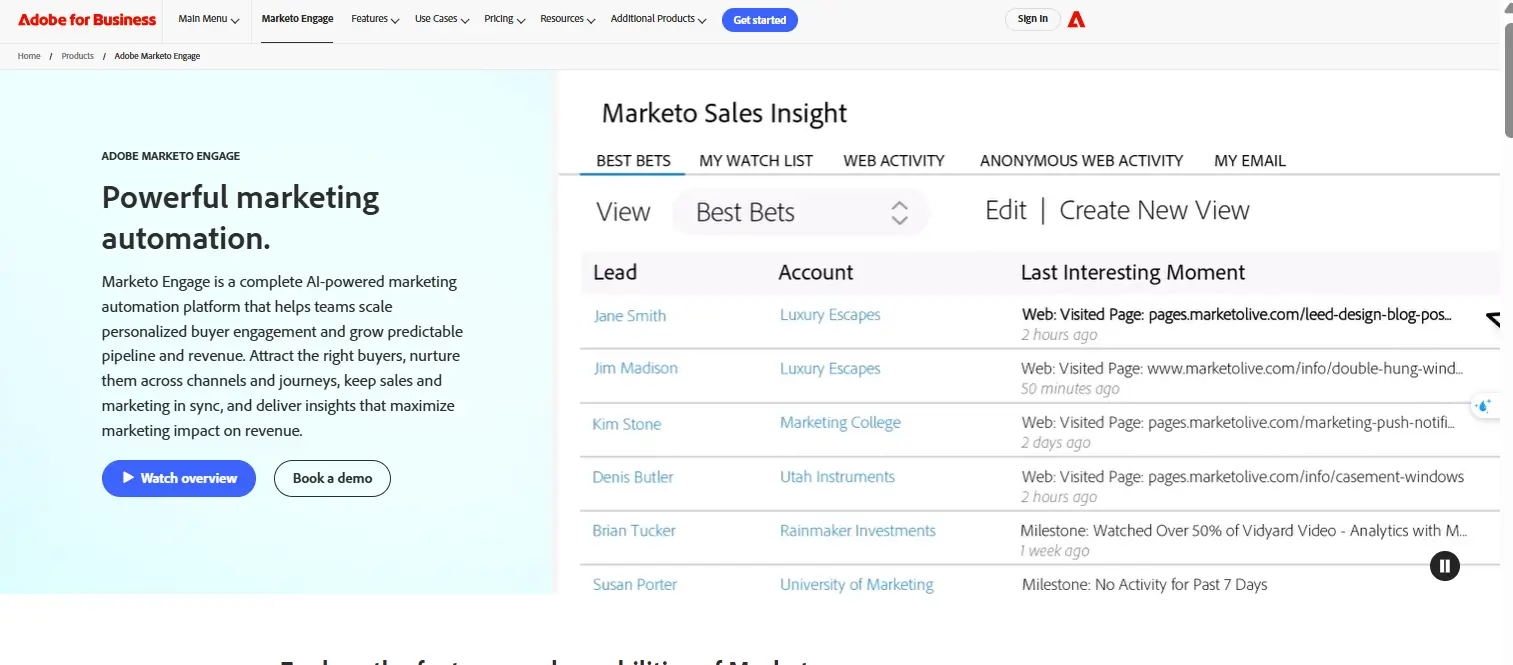Select the Marketo Engage nav tab
1513x665 pixels.
pos(297,19)
